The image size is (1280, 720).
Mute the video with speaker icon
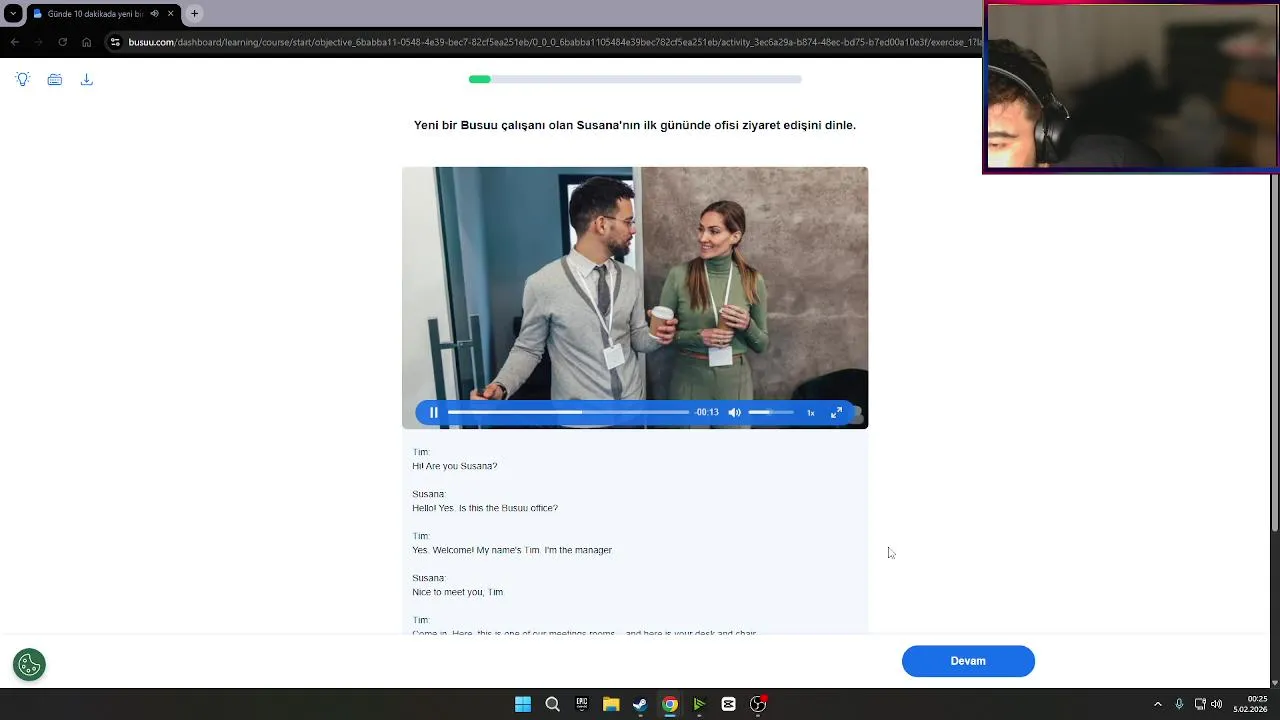point(735,412)
